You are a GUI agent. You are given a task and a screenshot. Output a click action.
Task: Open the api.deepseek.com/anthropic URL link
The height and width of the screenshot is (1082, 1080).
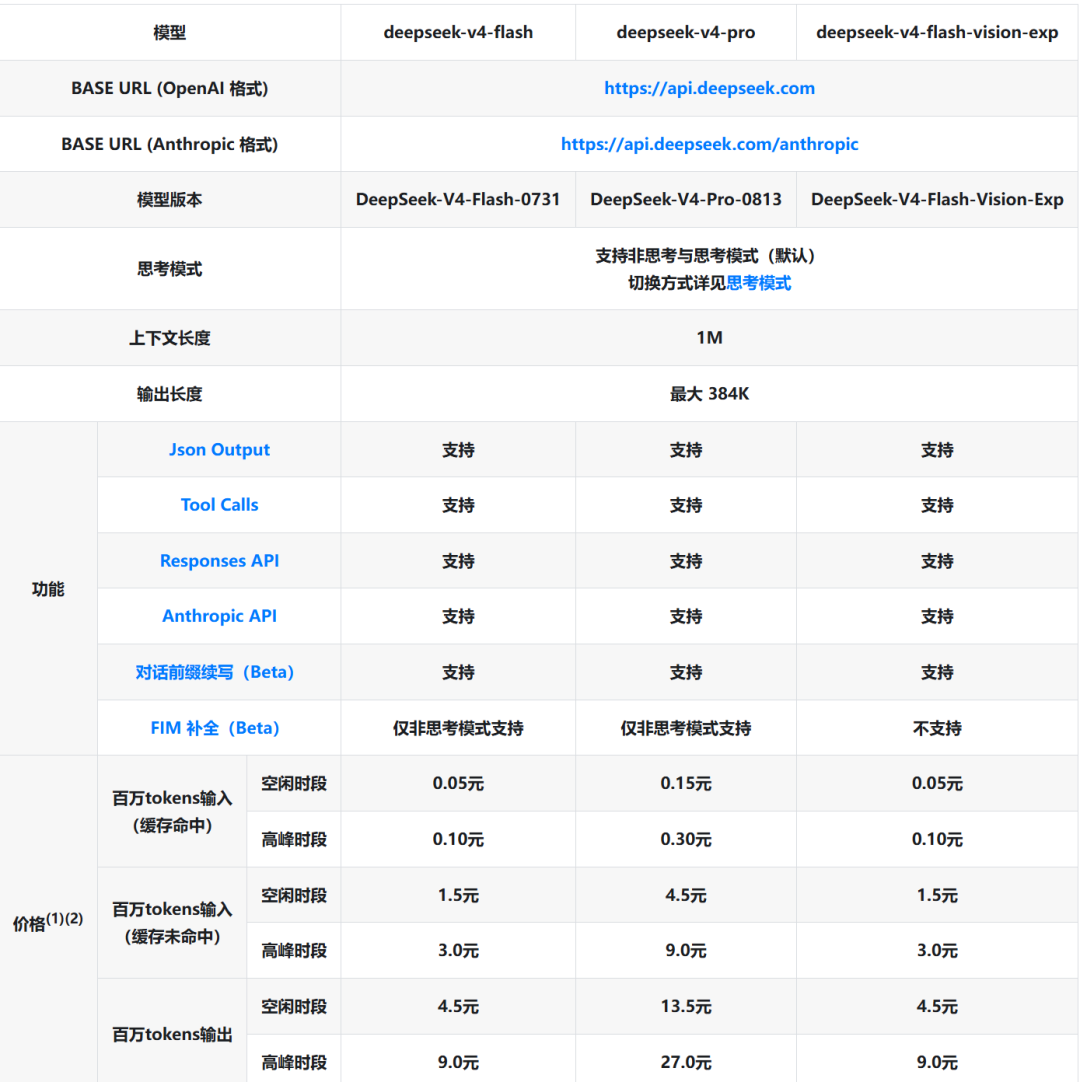coord(709,144)
